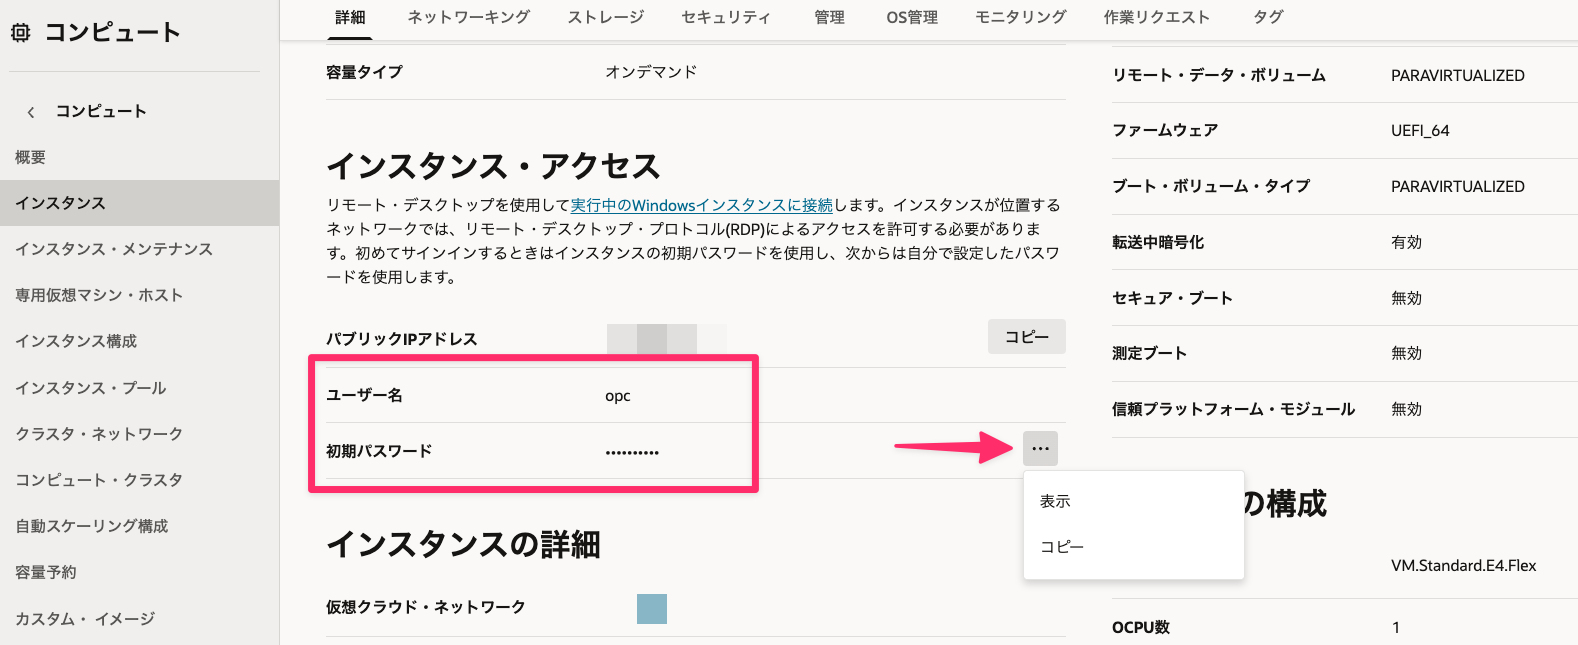Click the 転送中暗号化 有効 value

point(1407,242)
